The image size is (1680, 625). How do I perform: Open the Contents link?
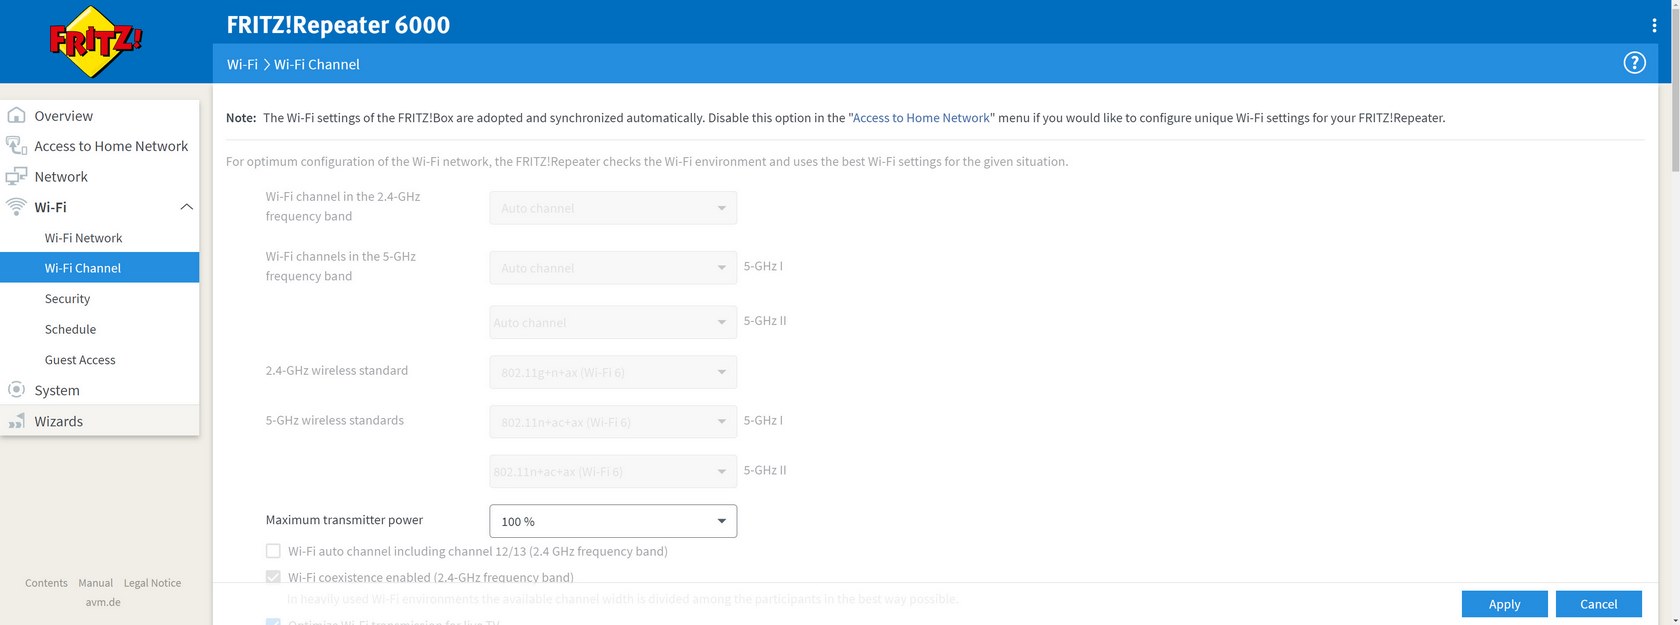click(x=46, y=583)
